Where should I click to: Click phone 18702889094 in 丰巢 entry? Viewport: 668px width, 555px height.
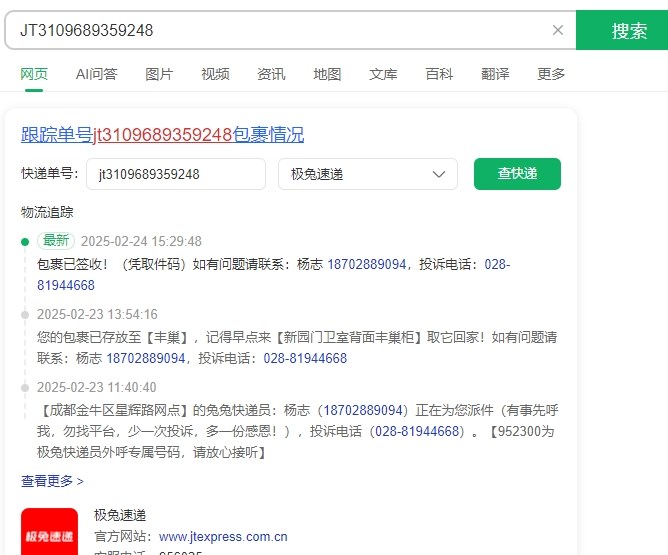point(146,359)
